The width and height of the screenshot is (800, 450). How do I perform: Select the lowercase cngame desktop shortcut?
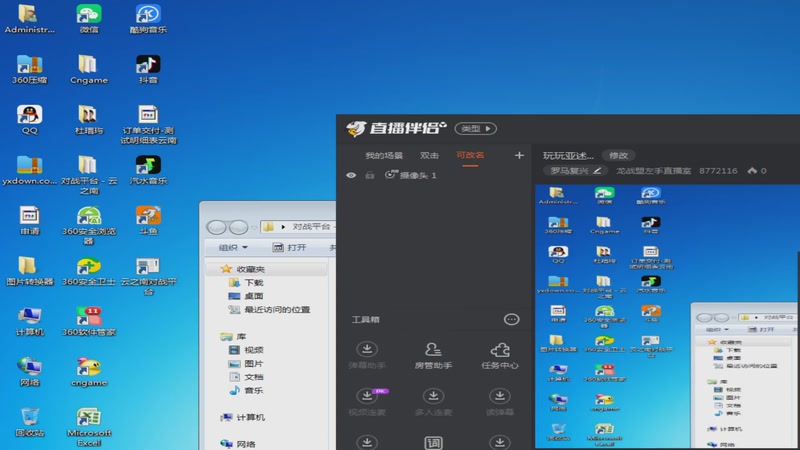click(x=89, y=371)
